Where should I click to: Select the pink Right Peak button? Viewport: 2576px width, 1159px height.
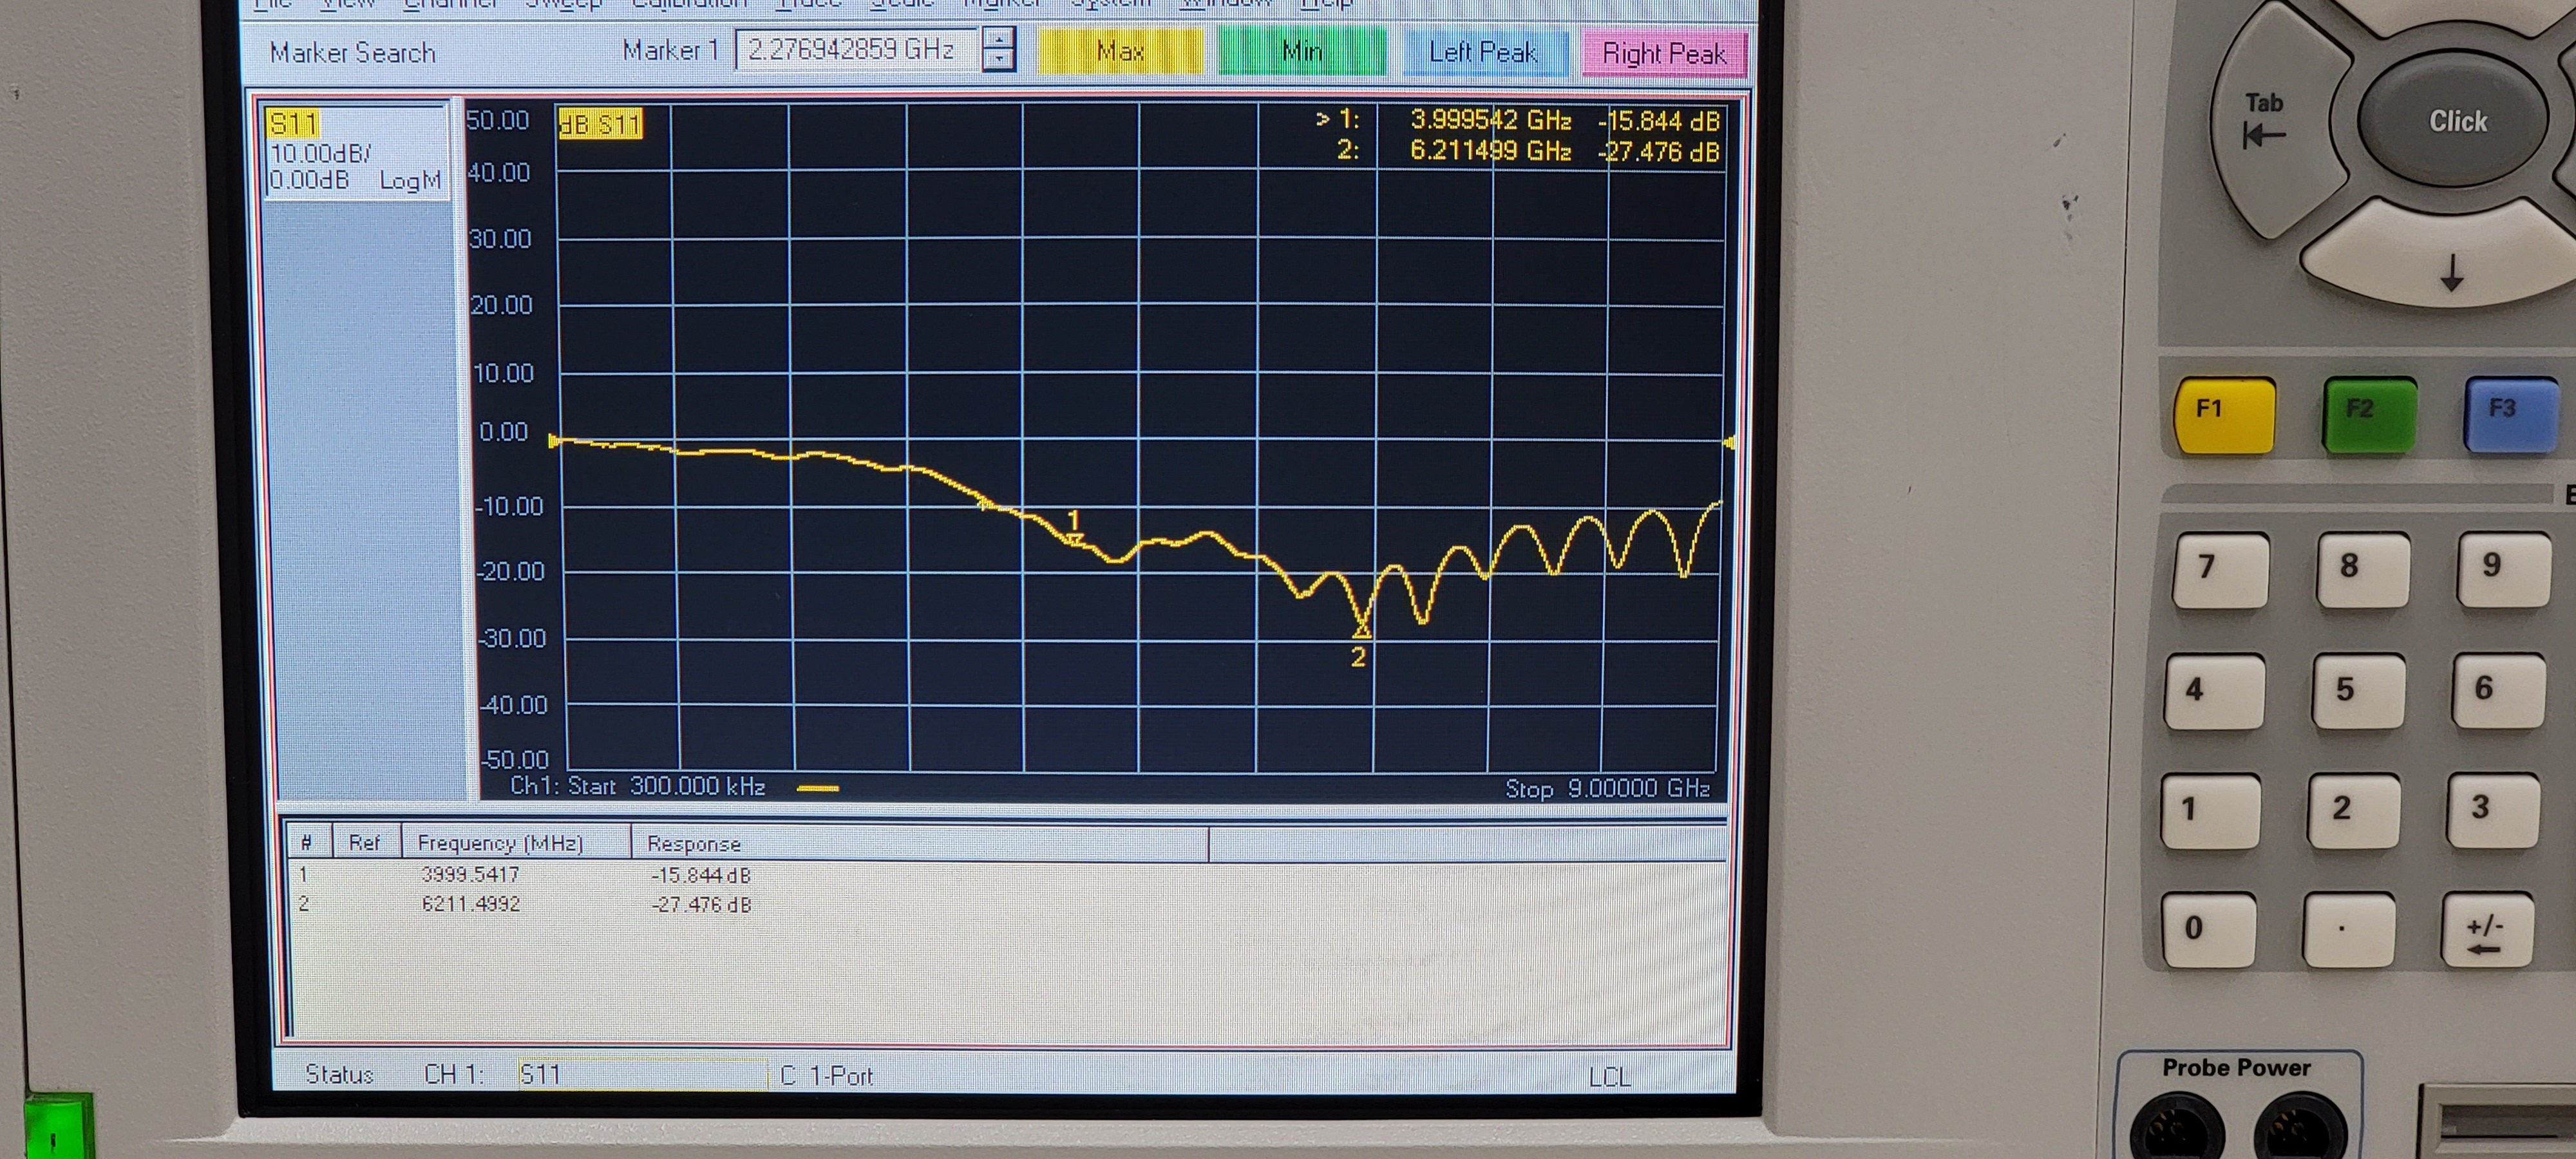point(1664,54)
